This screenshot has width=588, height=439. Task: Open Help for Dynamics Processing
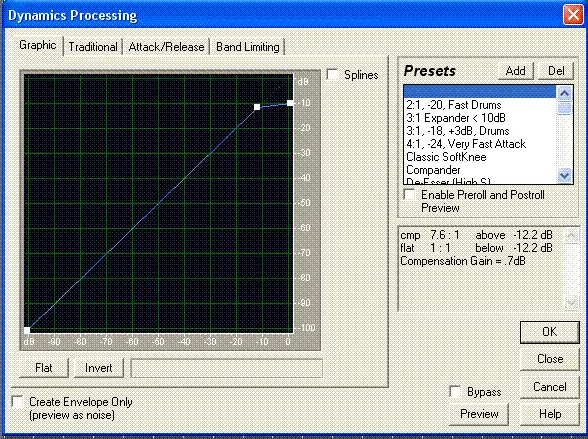(550, 414)
